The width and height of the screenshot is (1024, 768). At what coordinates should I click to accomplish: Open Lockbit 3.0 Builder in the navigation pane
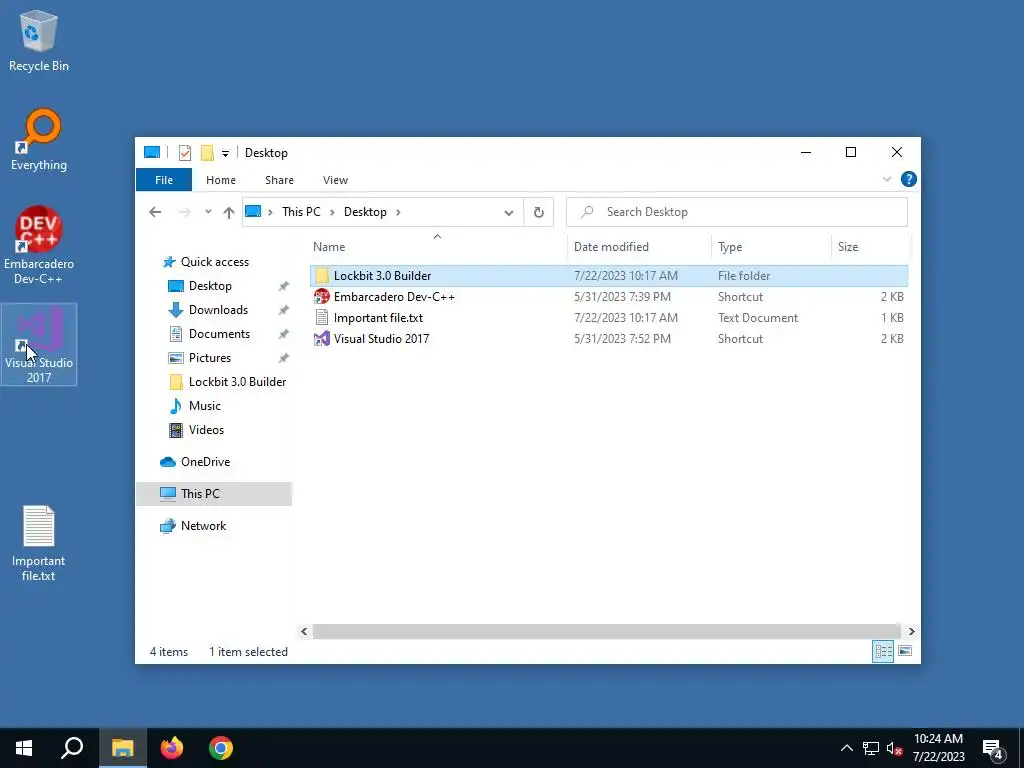pyautogui.click(x=227, y=382)
